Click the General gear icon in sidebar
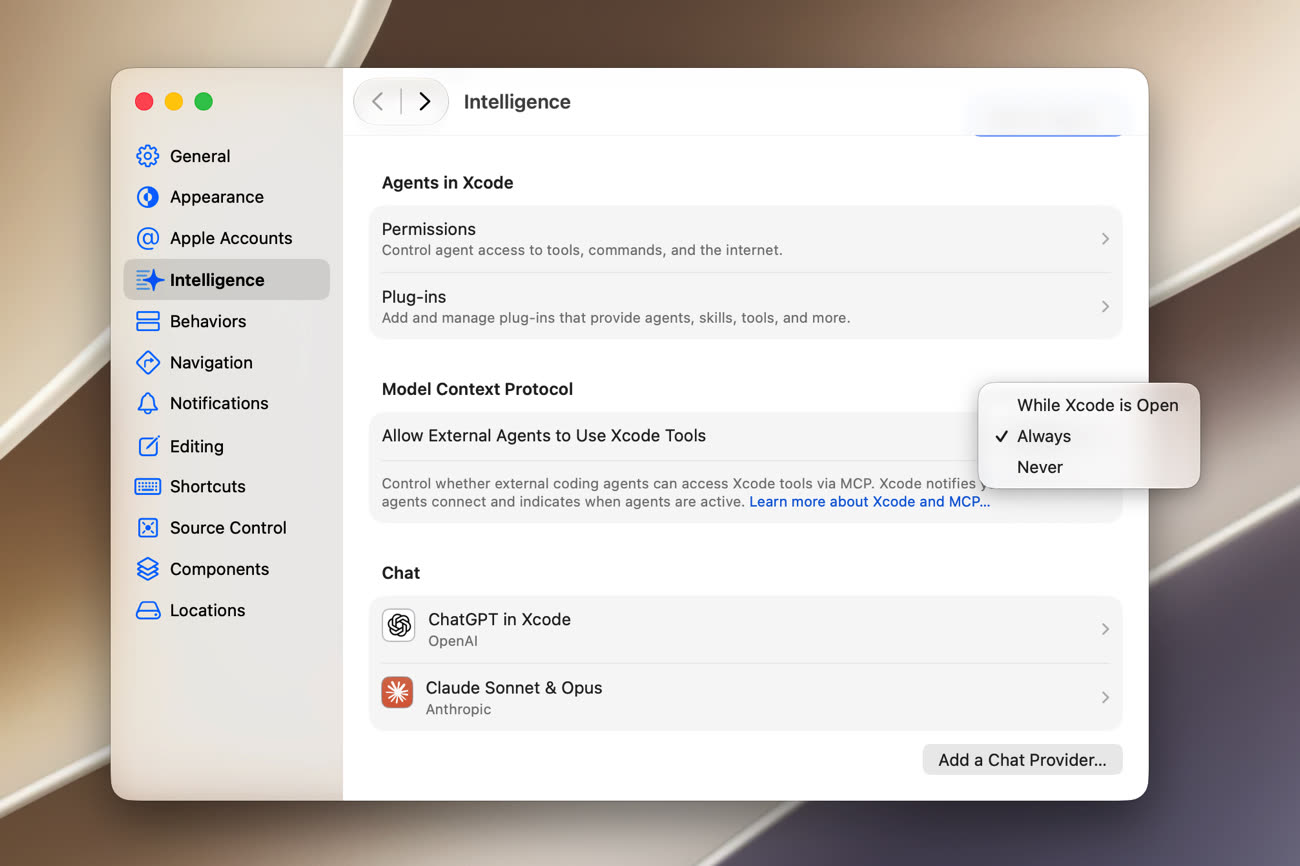The width and height of the screenshot is (1300, 866). [148, 156]
